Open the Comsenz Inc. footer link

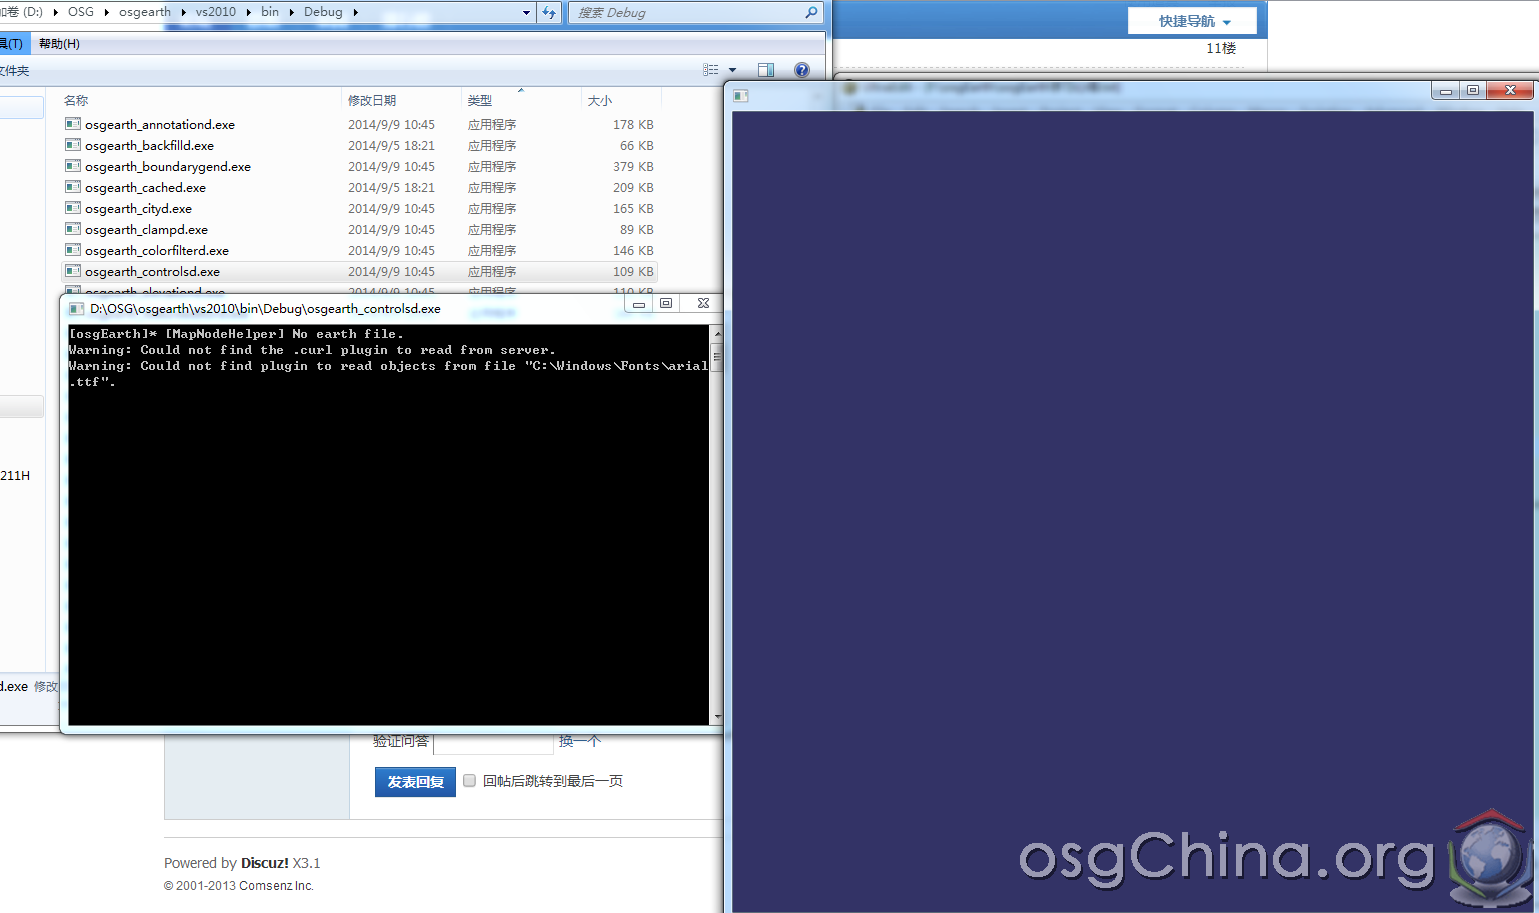coord(276,886)
